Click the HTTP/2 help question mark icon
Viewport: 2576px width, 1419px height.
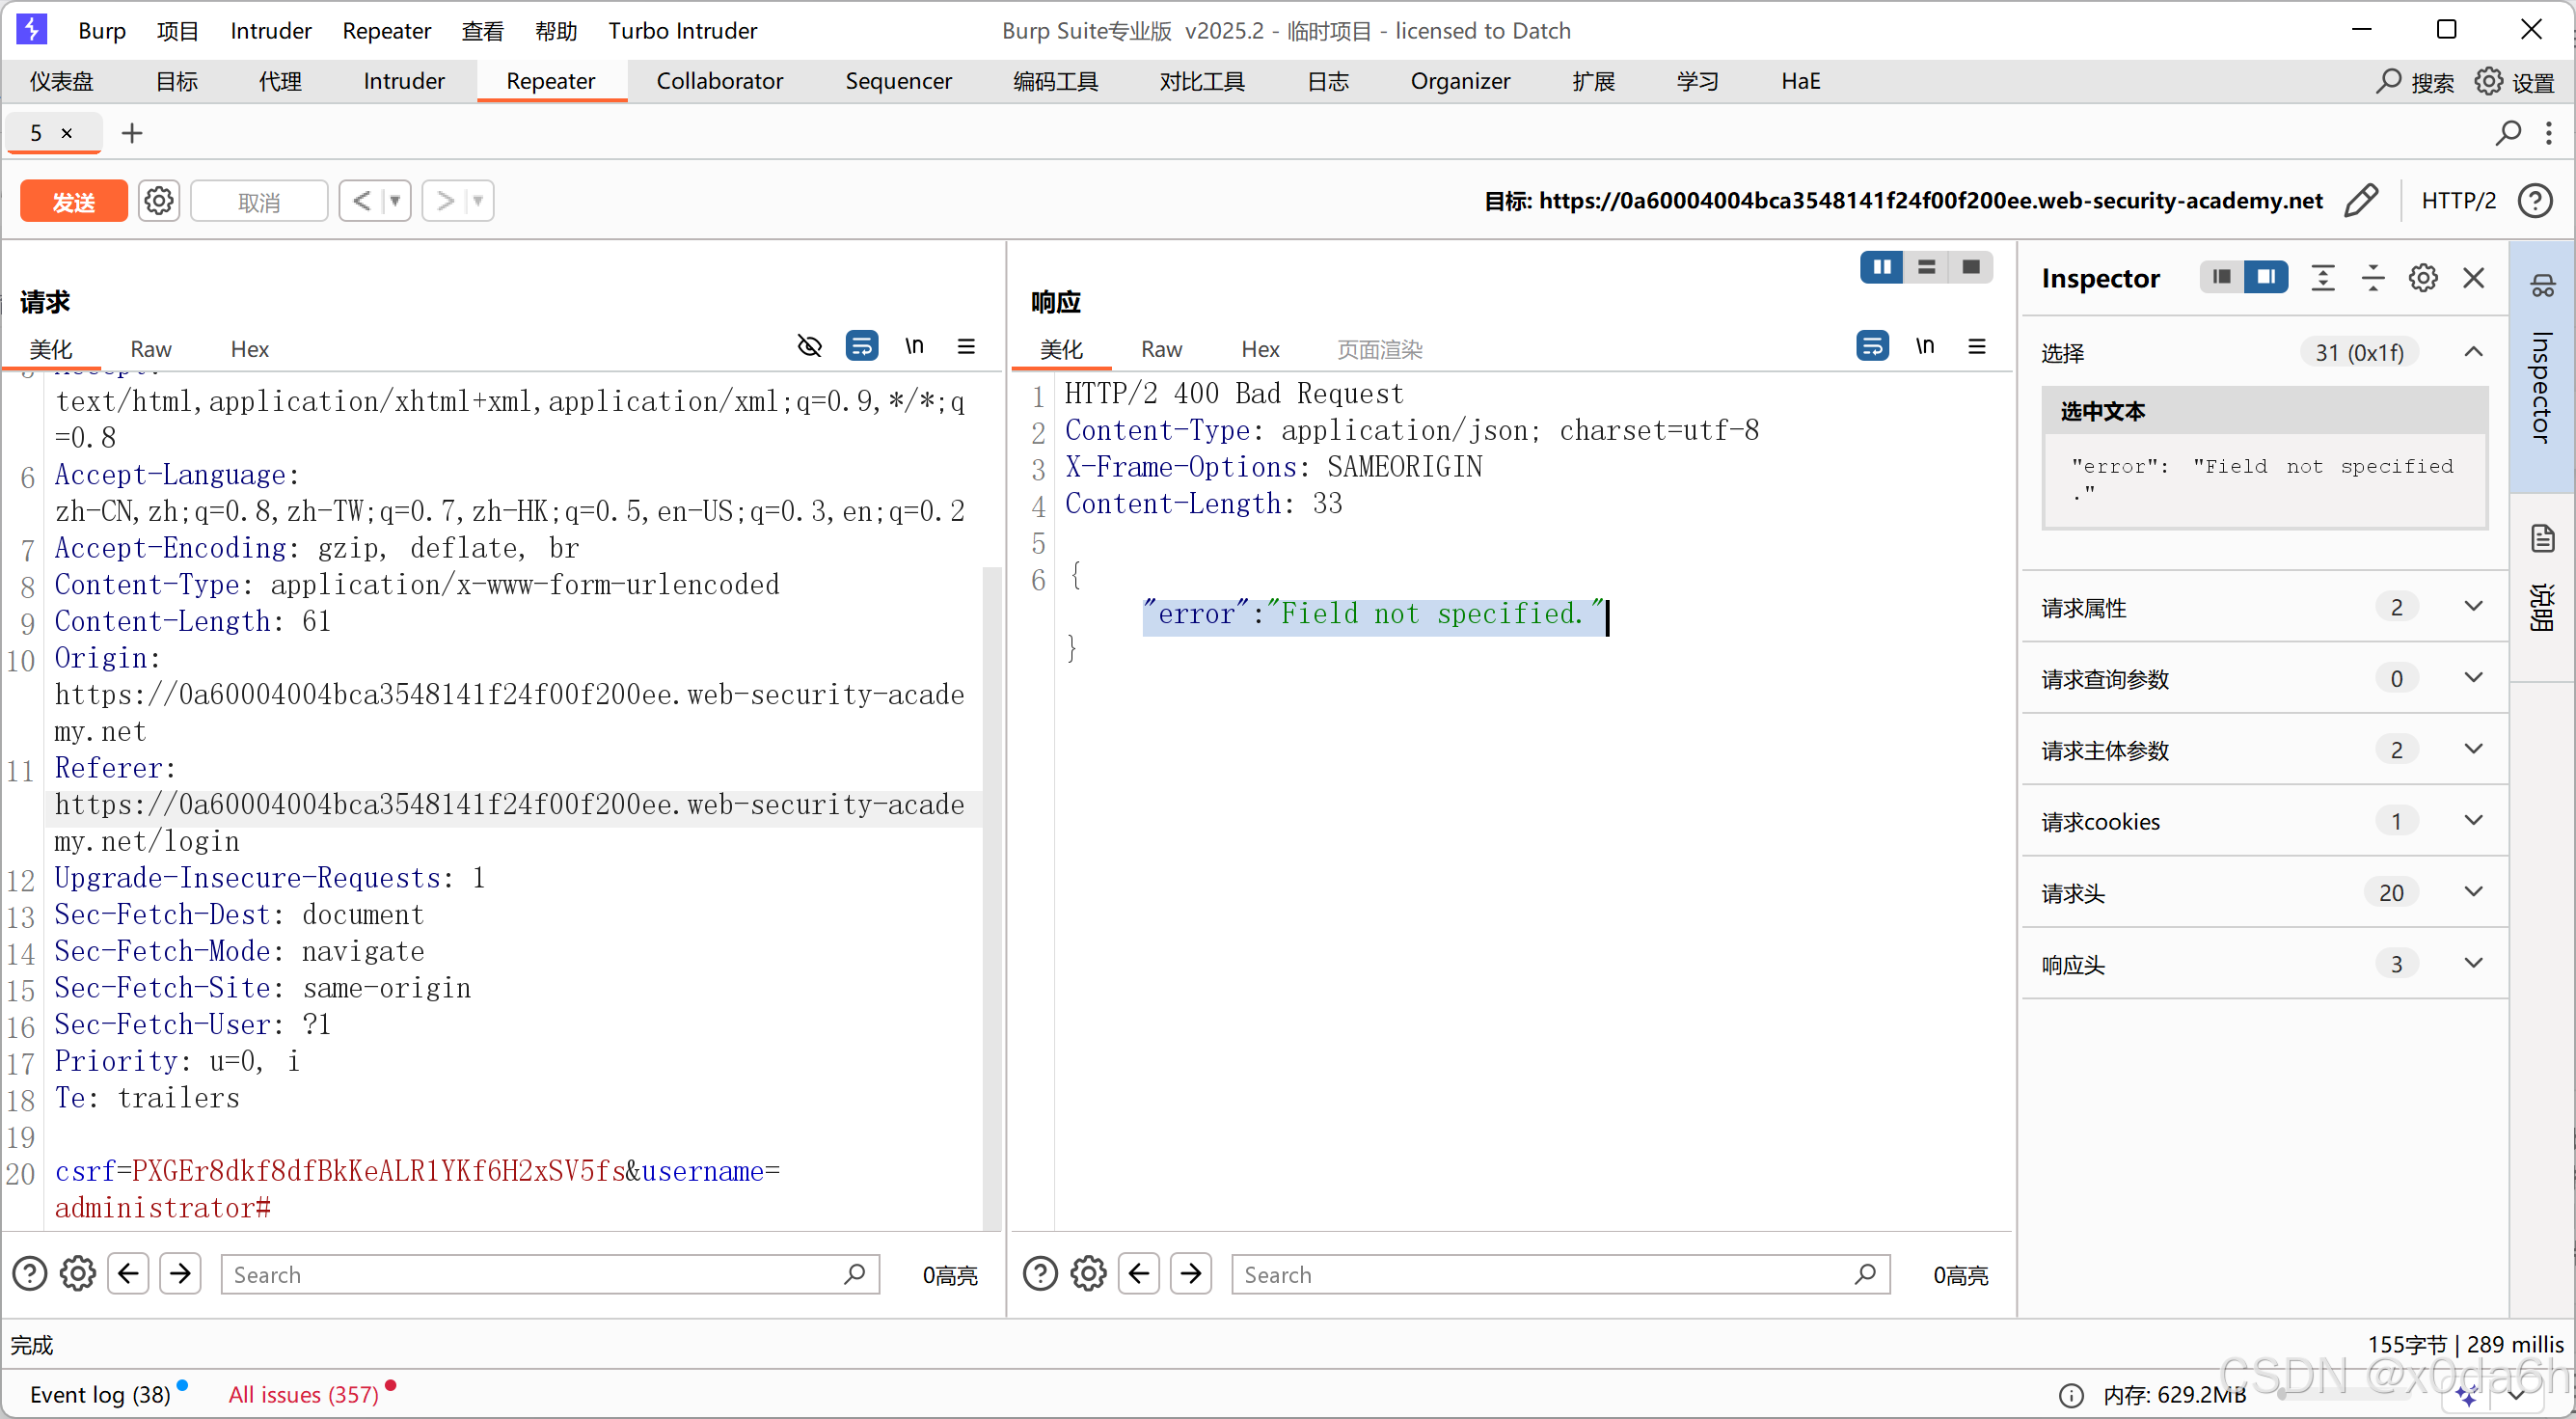point(2537,200)
